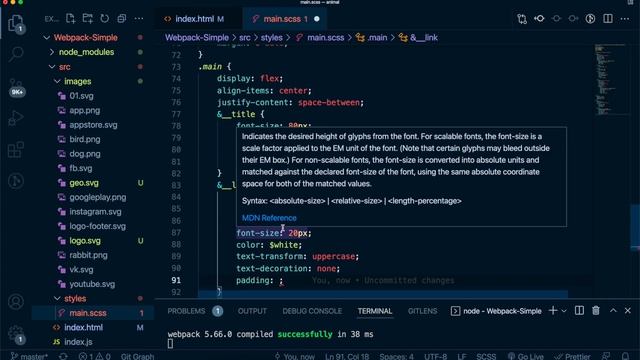
Task: Open notifications bell in status bar
Action: (626, 356)
